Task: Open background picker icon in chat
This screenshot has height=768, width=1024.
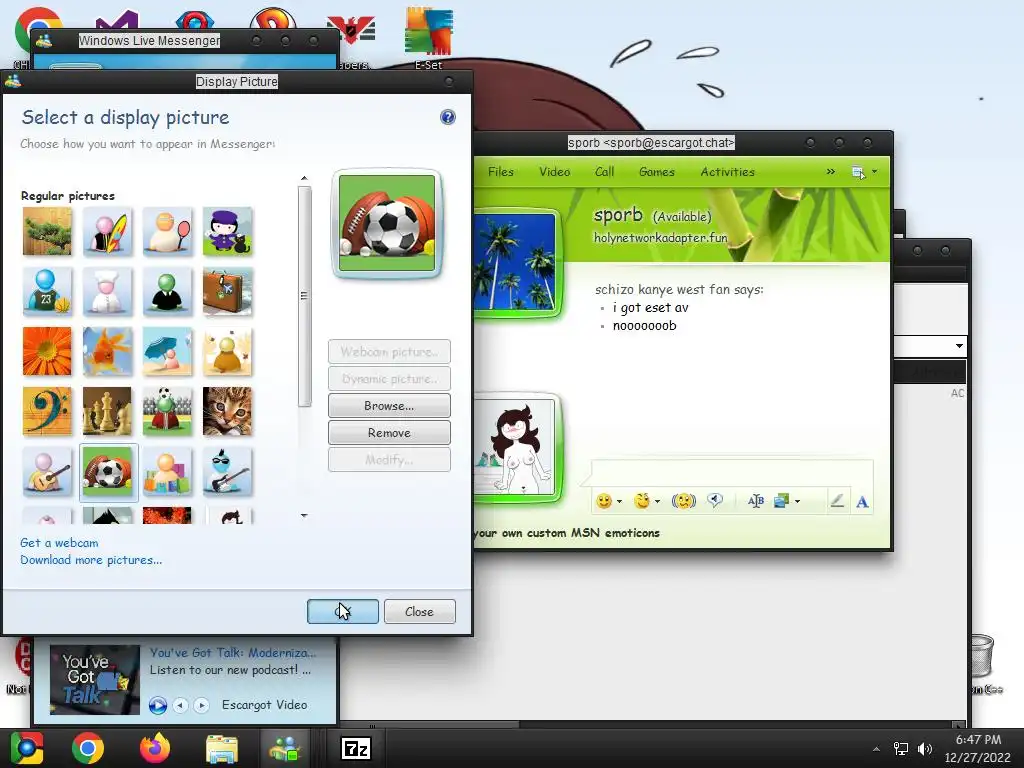Action: tap(781, 502)
